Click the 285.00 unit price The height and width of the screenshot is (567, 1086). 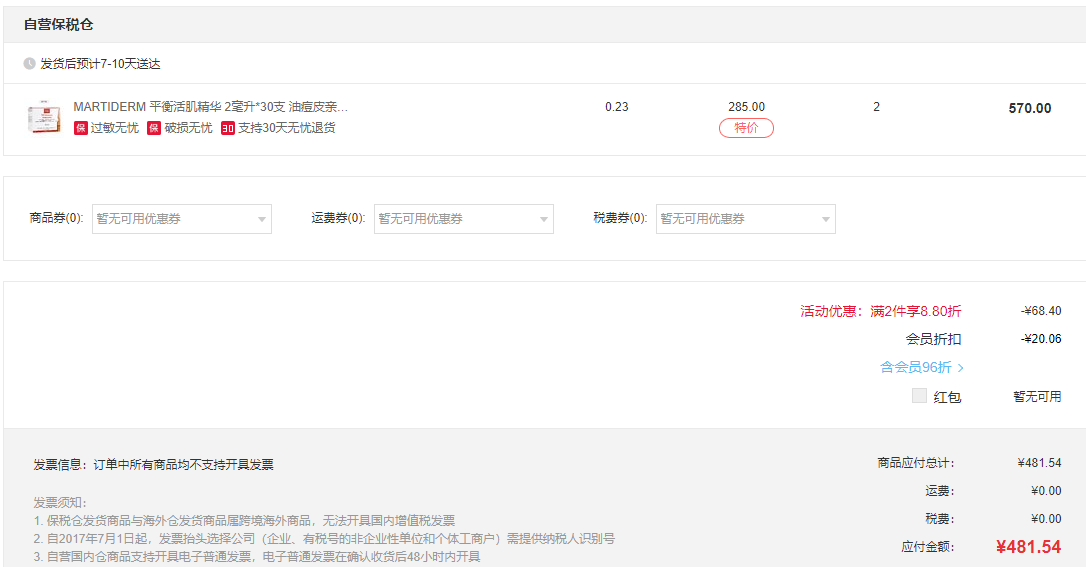coord(746,107)
